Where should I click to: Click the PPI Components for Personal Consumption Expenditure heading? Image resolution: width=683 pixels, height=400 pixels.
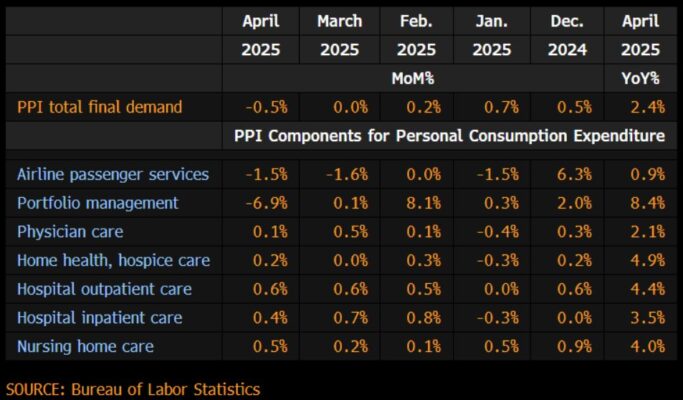click(449, 136)
